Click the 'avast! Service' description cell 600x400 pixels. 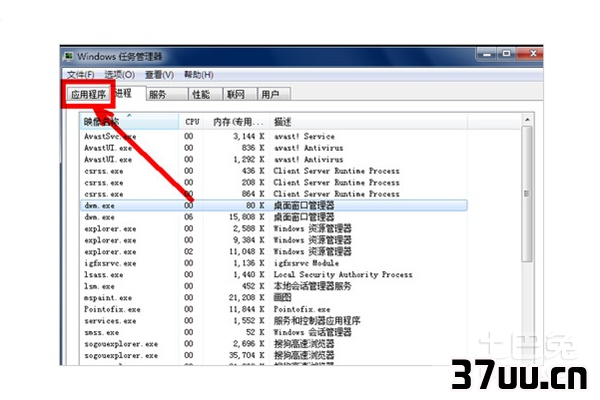(304, 136)
